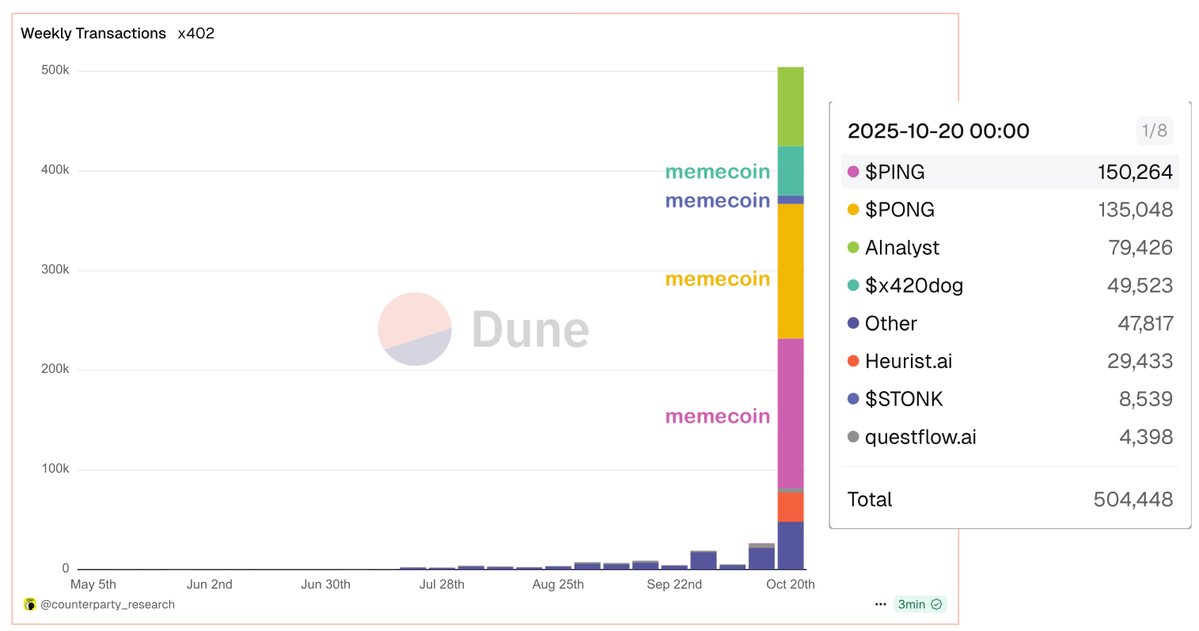The height and width of the screenshot is (631, 1199).
Task: Click the teal $x420dog legend dot
Action: [853, 286]
